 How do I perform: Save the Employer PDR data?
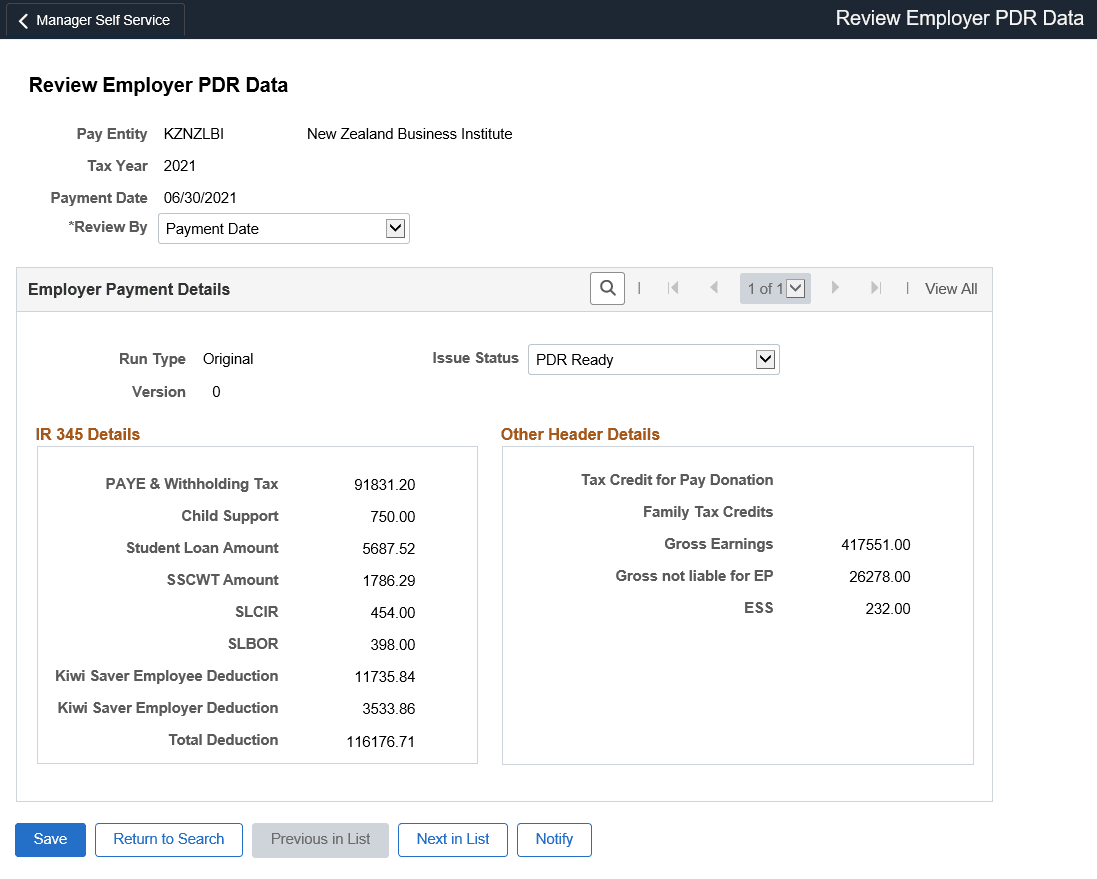pos(50,840)
